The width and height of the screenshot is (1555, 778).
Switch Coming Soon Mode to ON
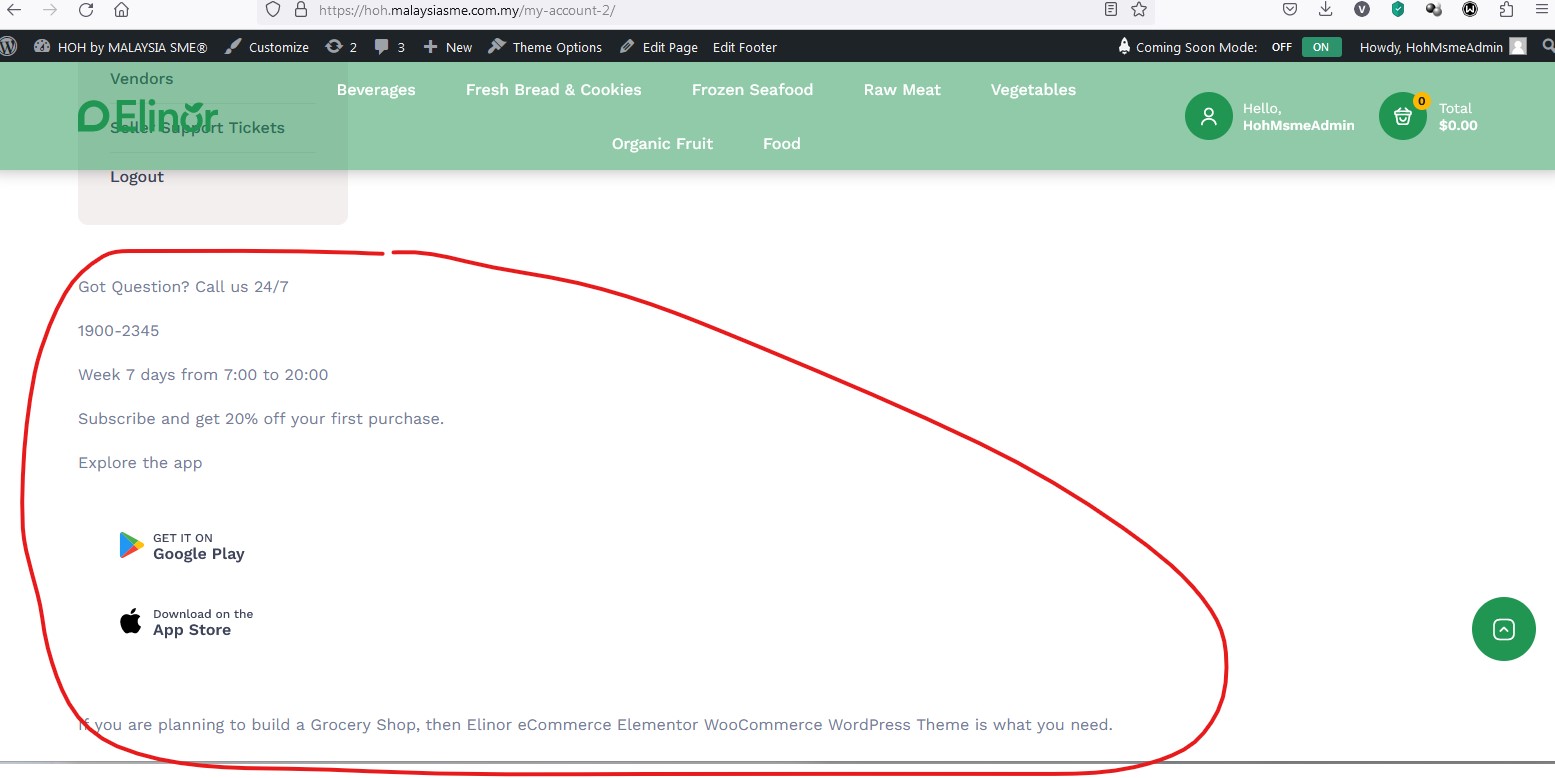pos(1321,47)
